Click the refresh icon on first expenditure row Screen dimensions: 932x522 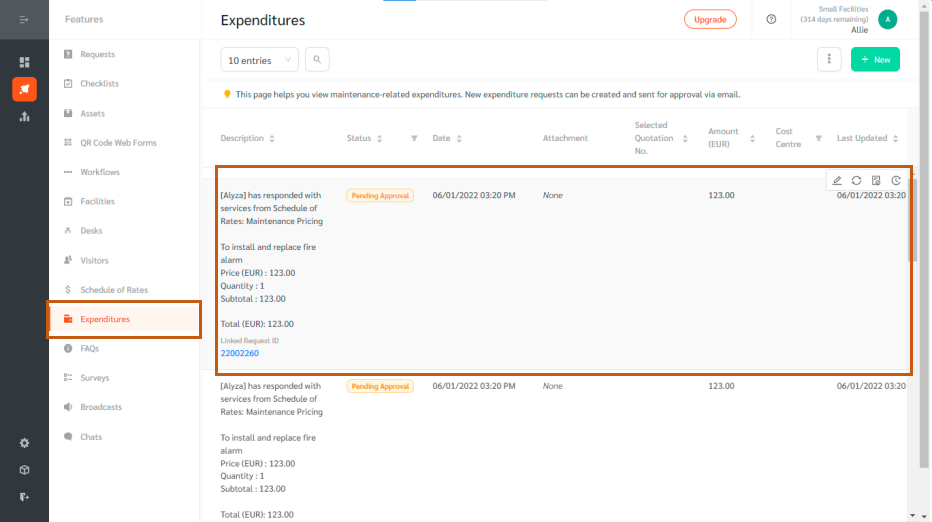(x=857, y=181)
